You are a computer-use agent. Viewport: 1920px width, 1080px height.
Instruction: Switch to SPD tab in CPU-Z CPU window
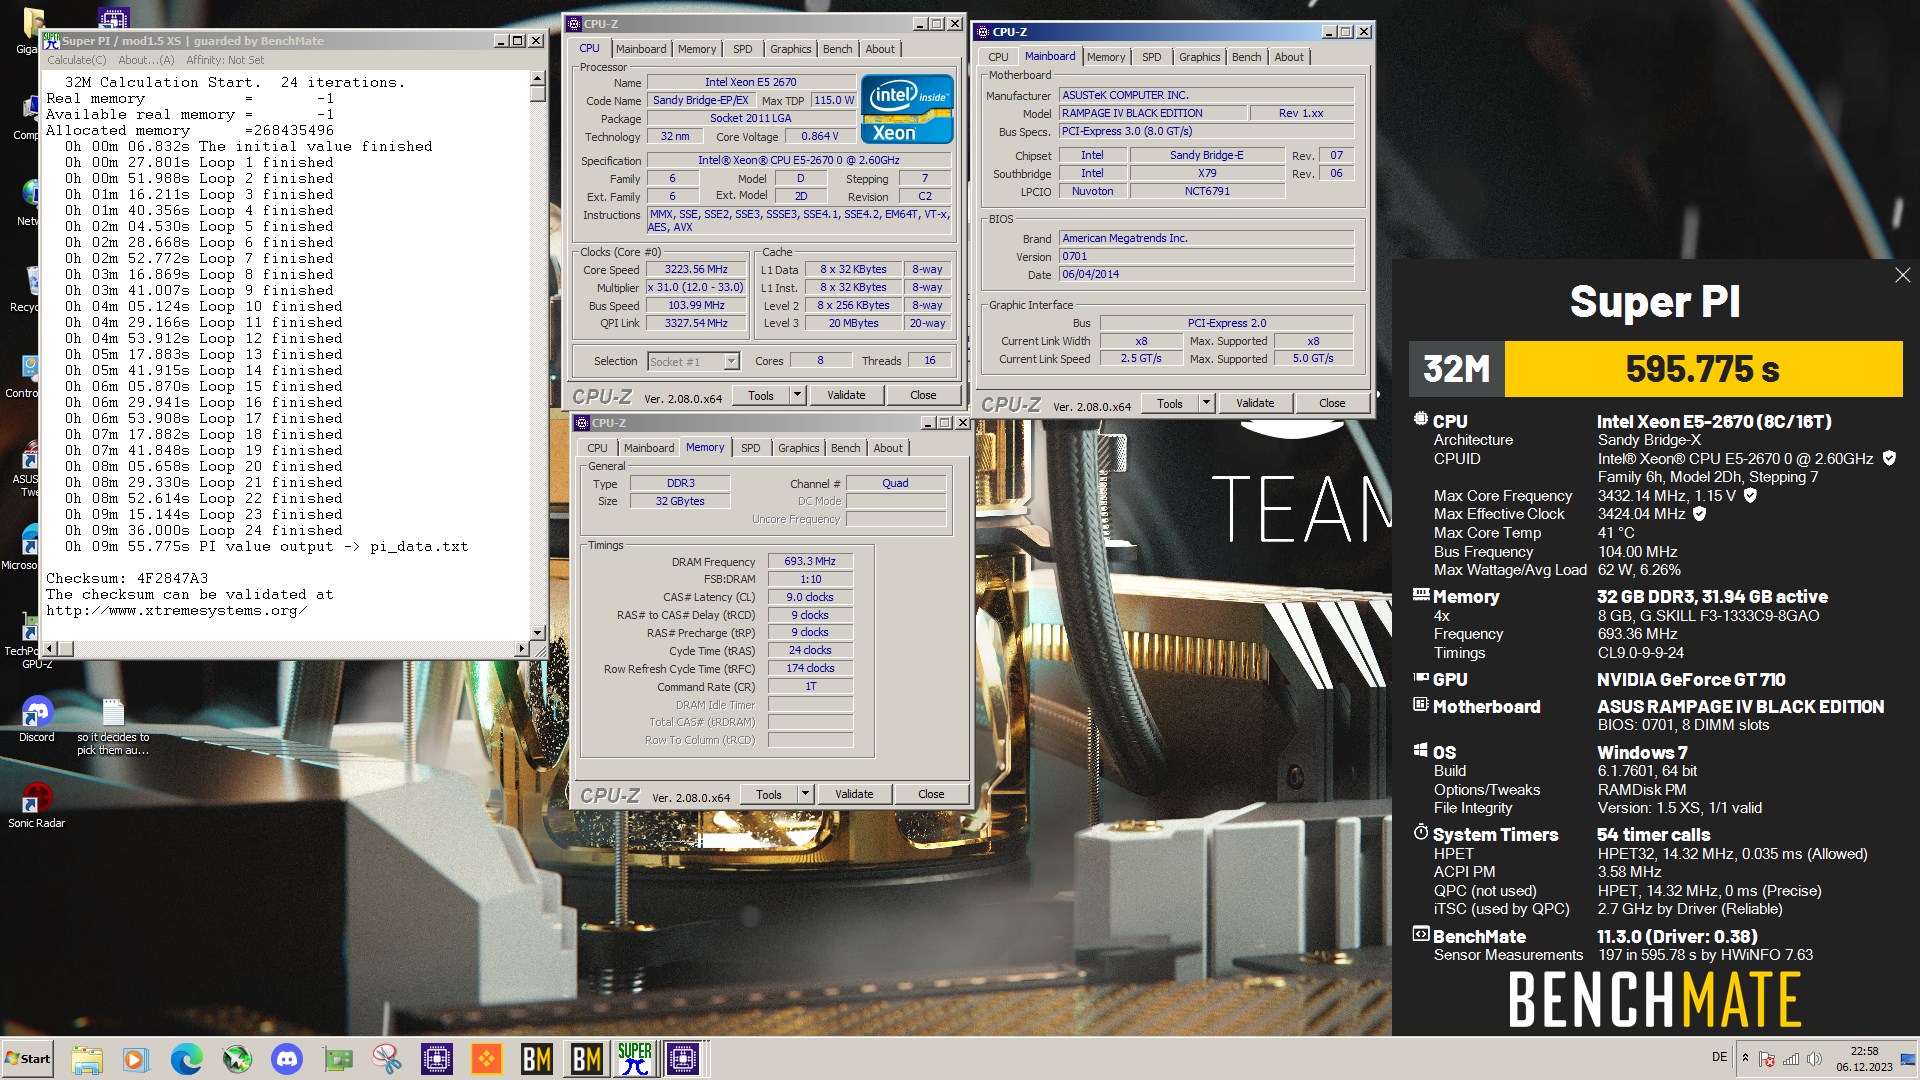(742, 49)
